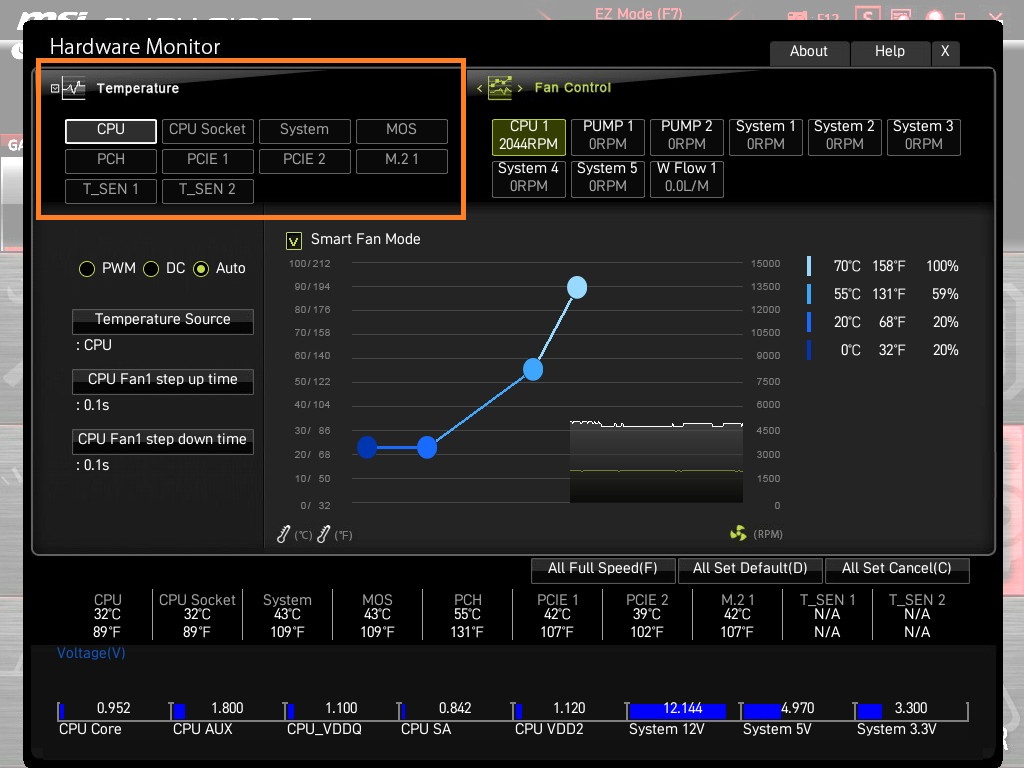
Task: Select PCIE 2 temperature sensor
Action: coord(304,161)
